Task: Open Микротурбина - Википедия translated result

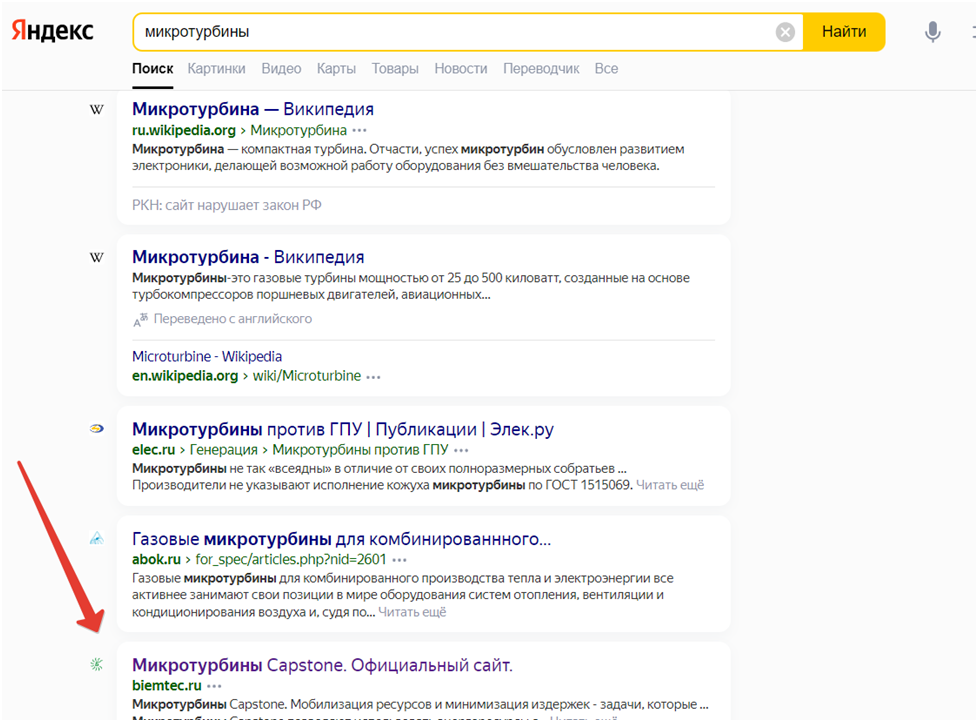Action: (248, 257)
